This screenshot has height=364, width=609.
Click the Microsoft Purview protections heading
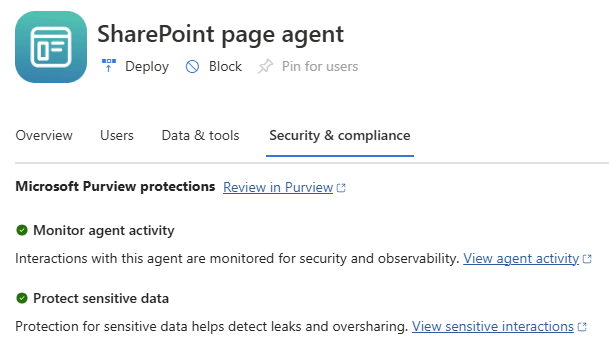pos(115,186)
